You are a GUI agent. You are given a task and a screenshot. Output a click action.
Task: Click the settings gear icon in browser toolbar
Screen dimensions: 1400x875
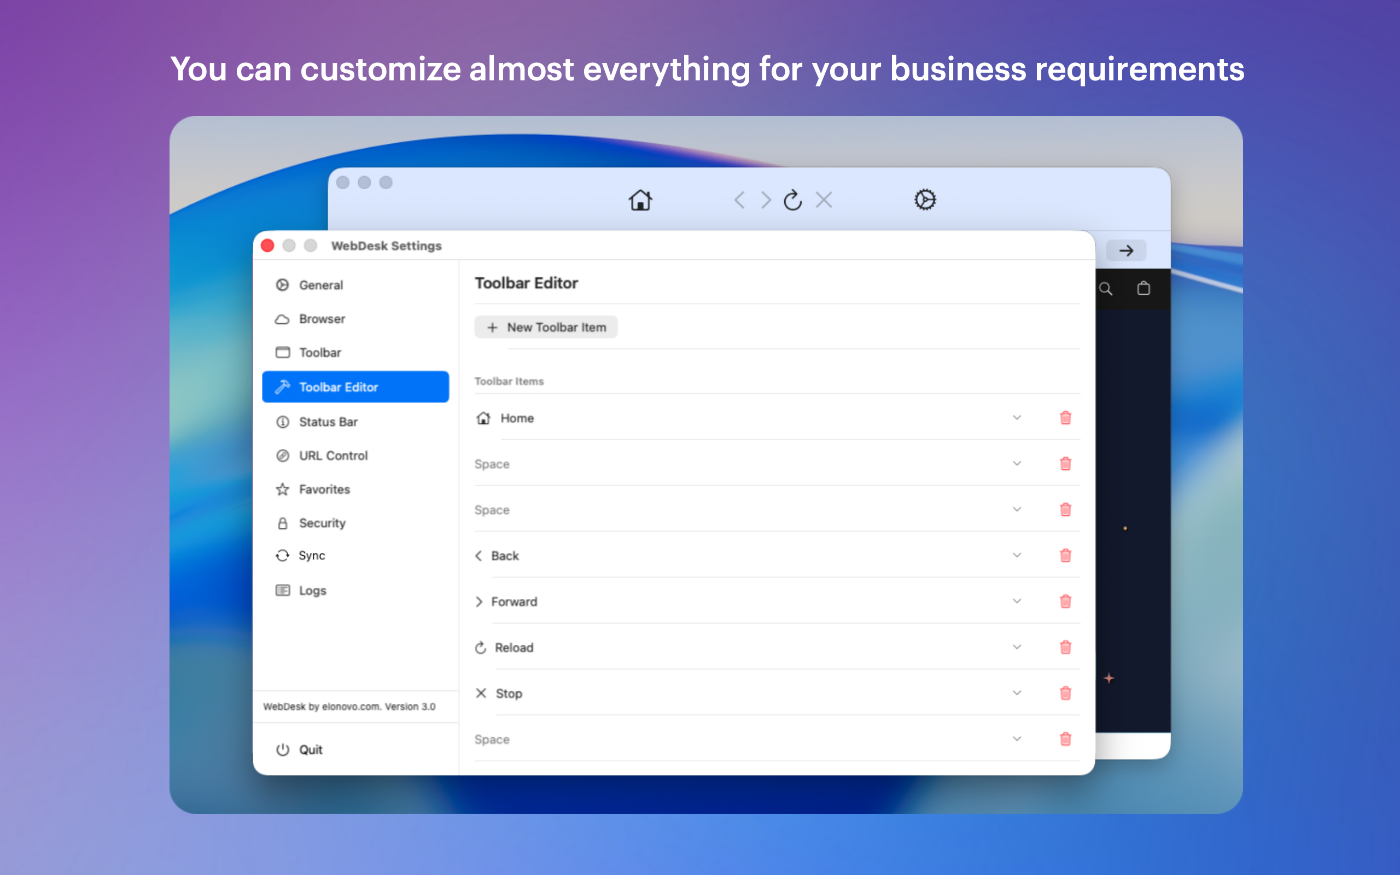click(925, 200)
